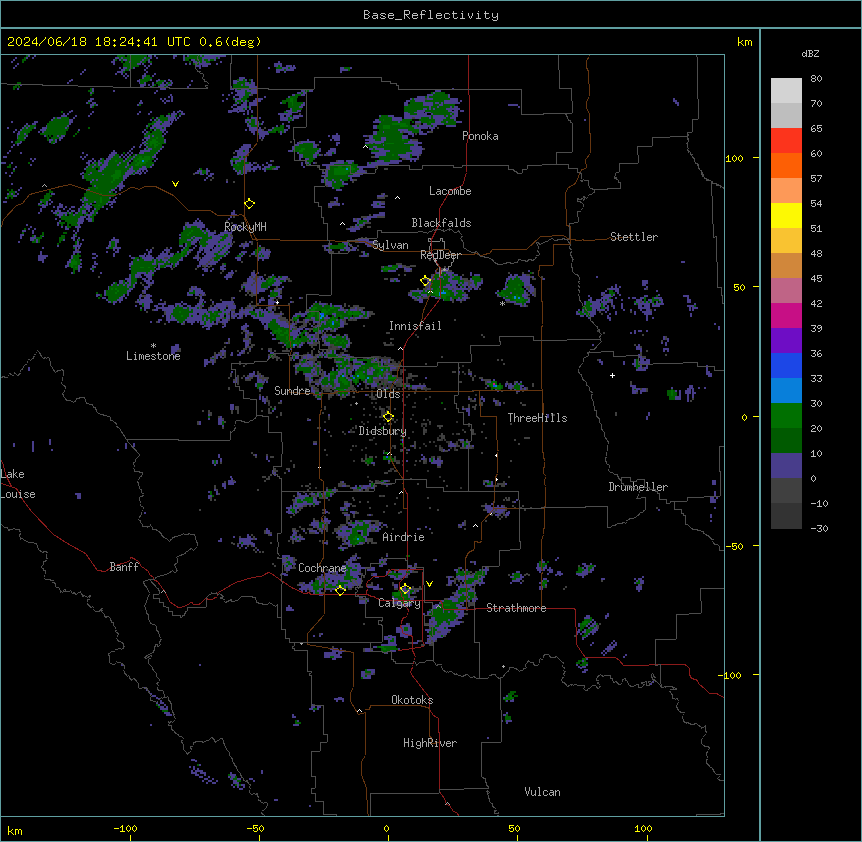The height and width of the screenshot is (842, 862).
Task: Click the Lake Louise label
Action: pyautogui.click(x=18, y=484)
